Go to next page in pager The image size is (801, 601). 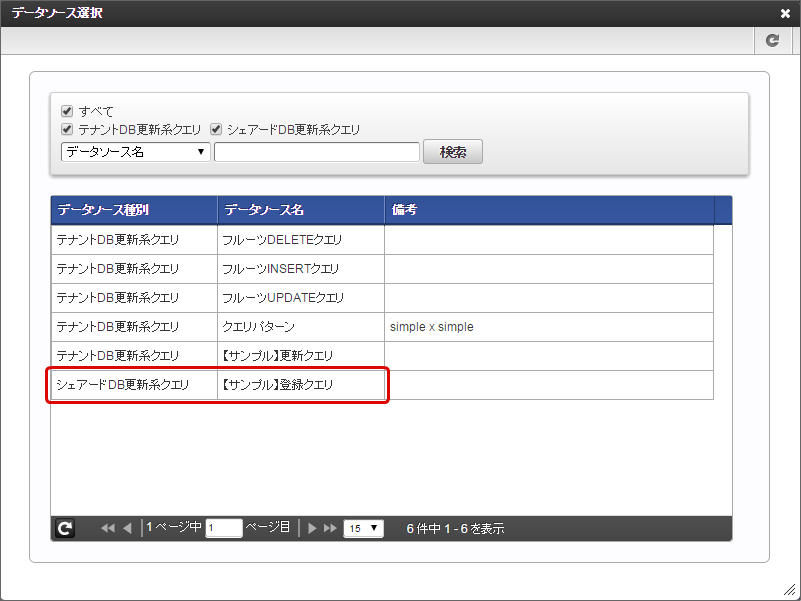[312, 528]
